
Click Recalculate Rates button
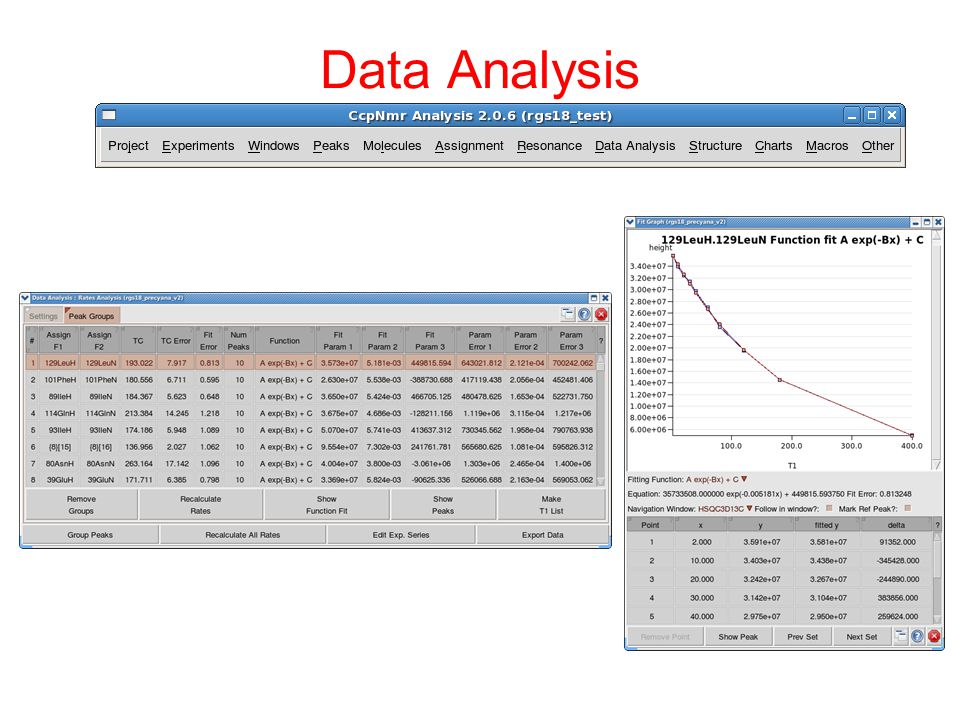(200, 505)
